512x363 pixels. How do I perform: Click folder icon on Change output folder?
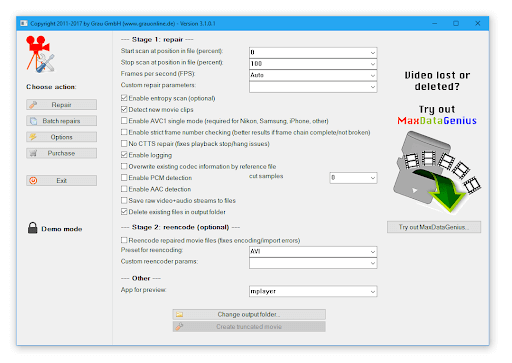(x=180, y=314)
